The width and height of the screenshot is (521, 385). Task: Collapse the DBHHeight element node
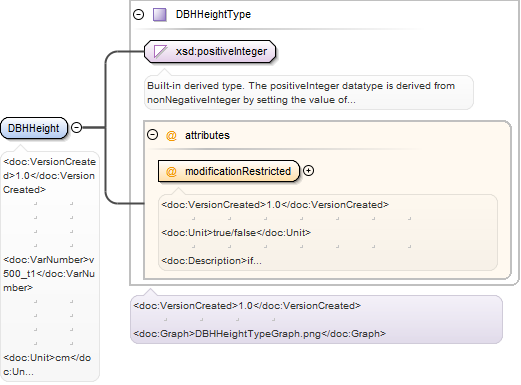(x=77, y=127)
